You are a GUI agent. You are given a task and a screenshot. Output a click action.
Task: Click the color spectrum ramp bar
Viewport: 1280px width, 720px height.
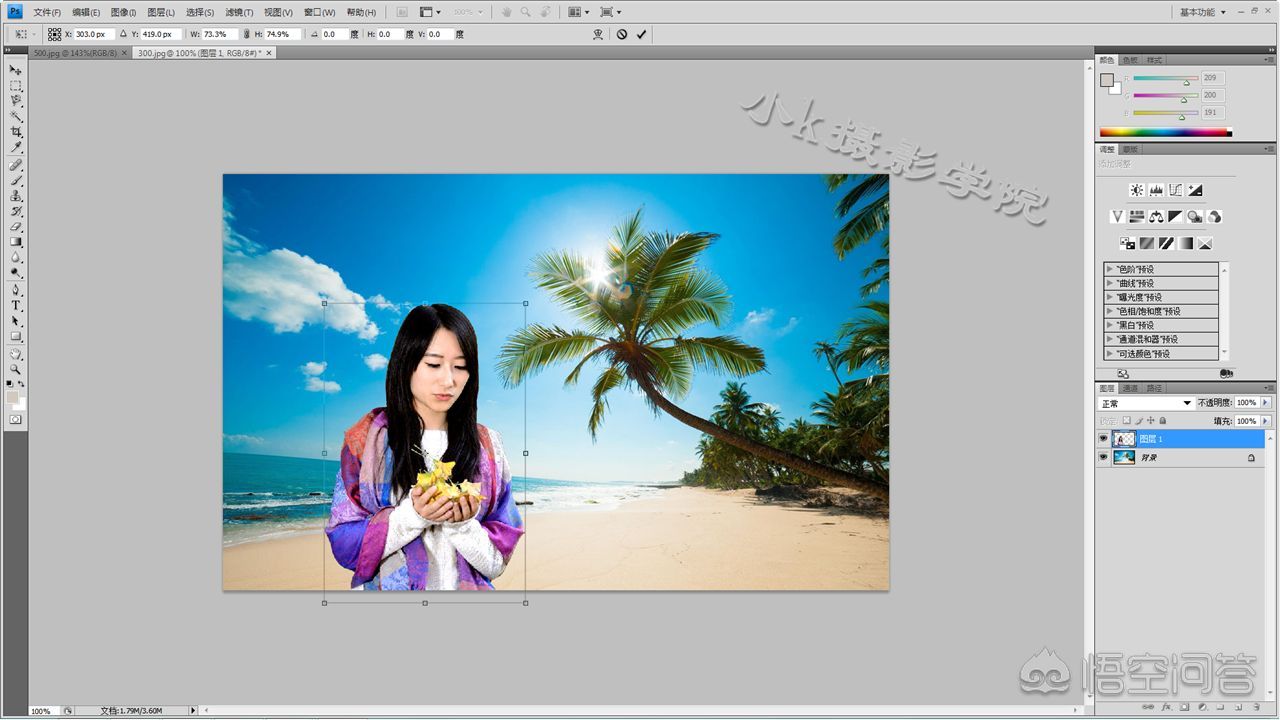[x=1165, y=132]
